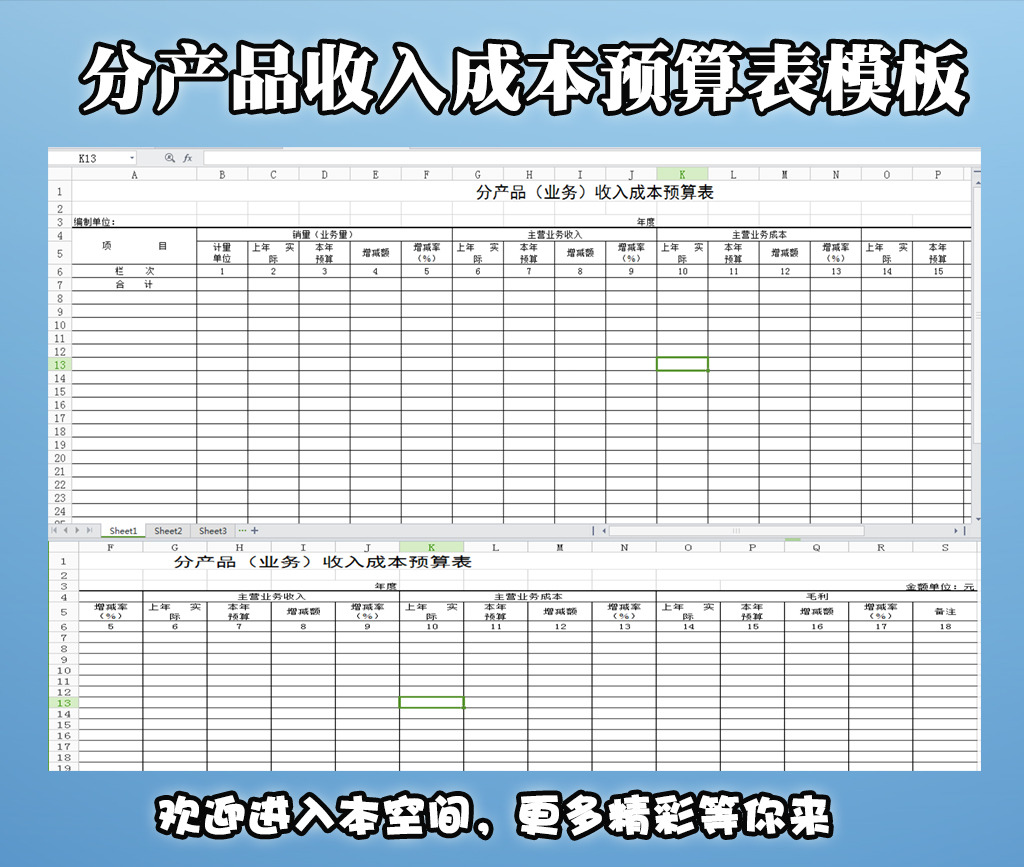Click the next sheet navigation arrow
Viewport: 1024px width, 867px height.
[x=77, y=530]
